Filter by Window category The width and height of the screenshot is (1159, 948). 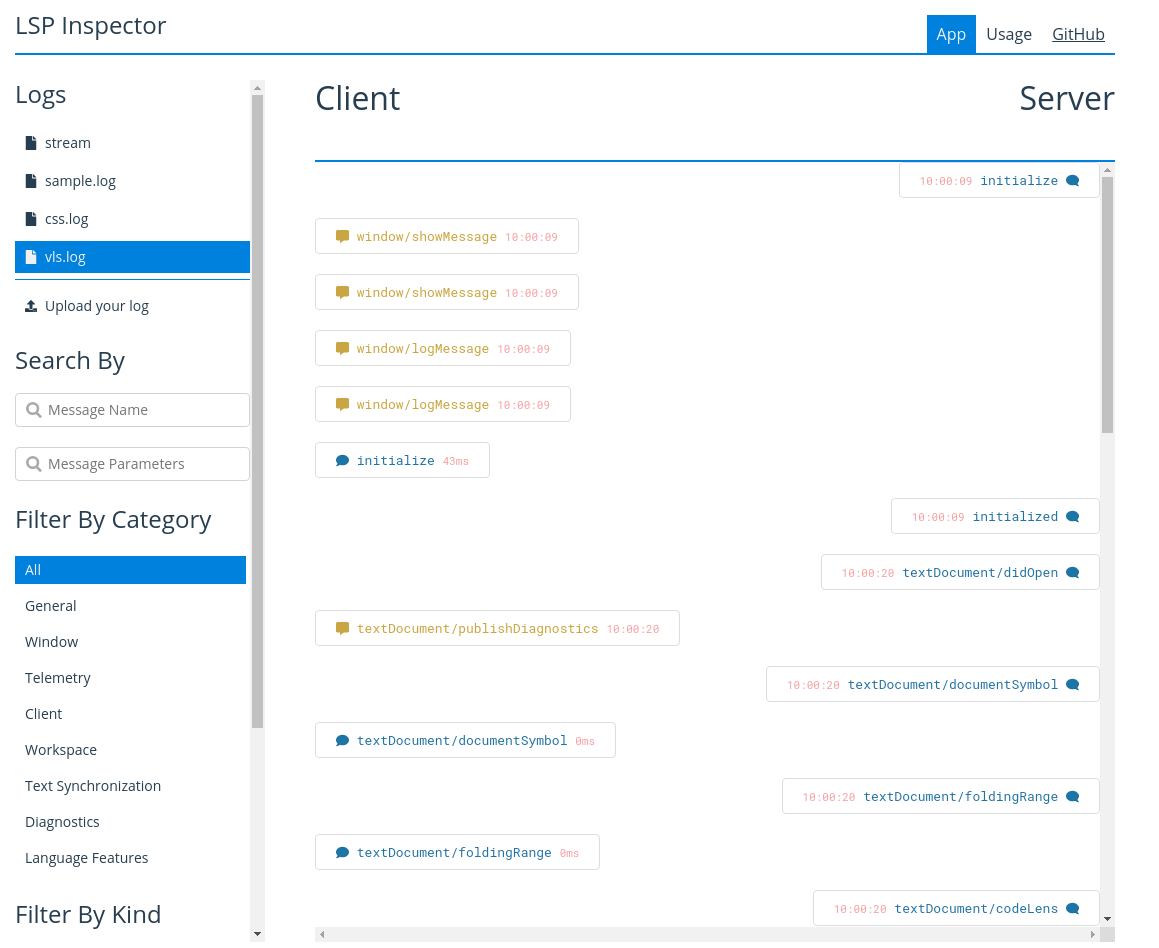click(130, 642)
